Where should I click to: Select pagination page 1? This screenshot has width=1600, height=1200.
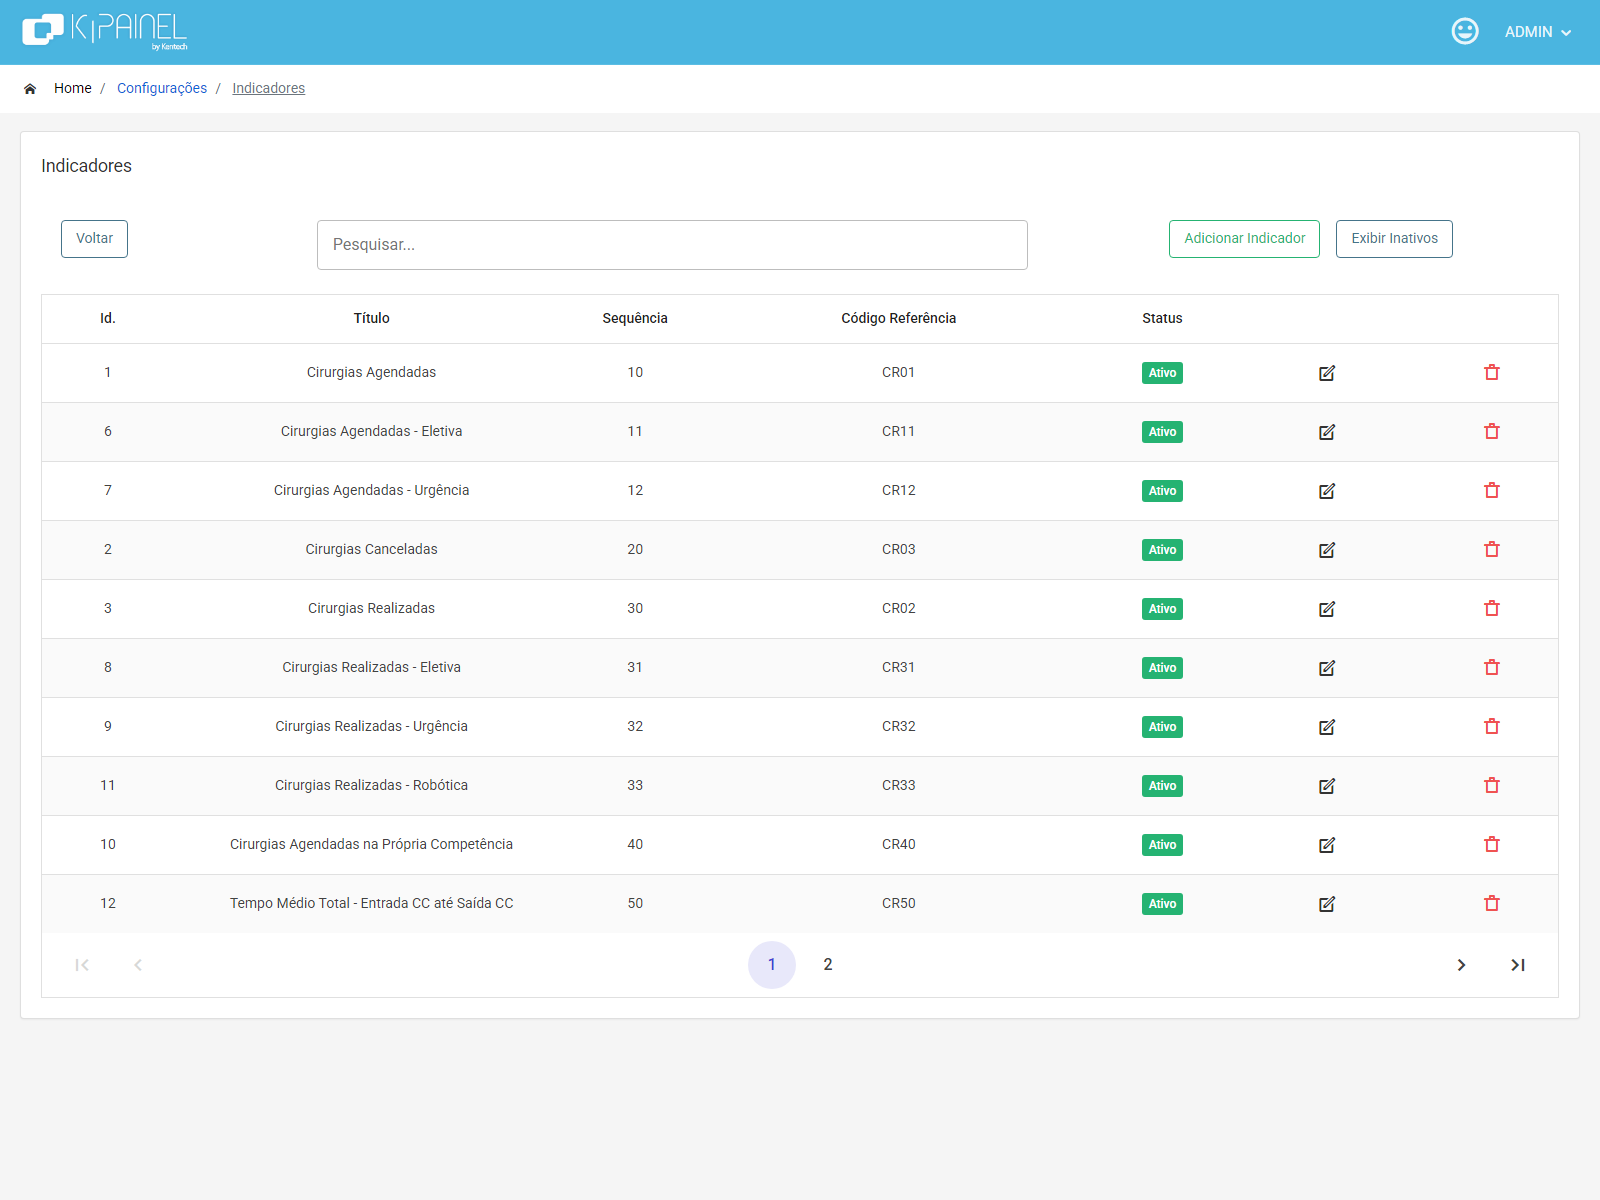772,965
